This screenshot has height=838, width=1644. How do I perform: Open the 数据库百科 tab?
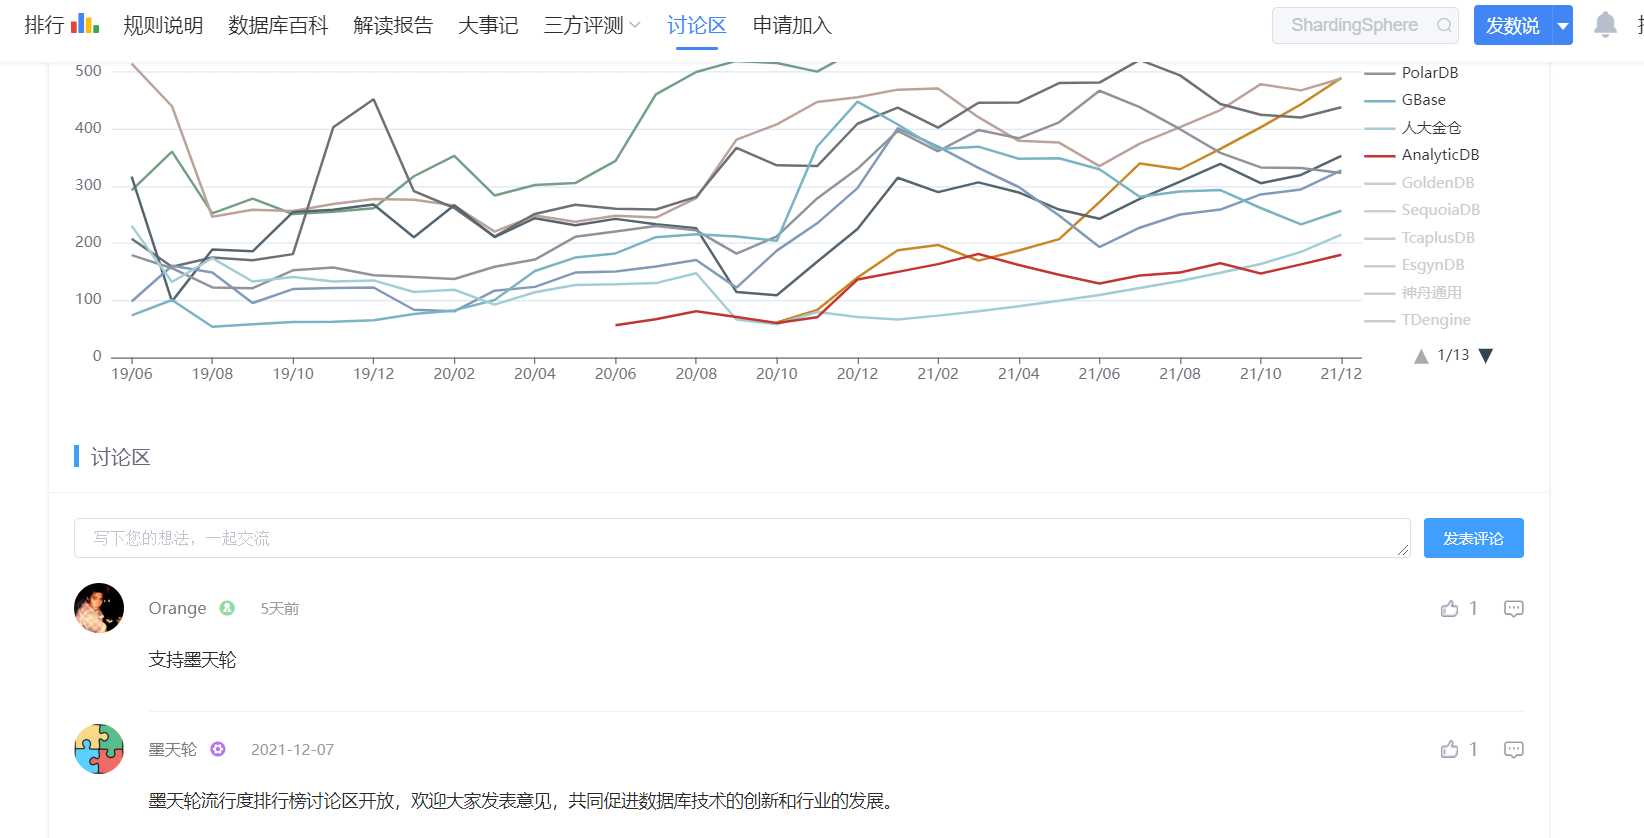(x=278, y=25)
